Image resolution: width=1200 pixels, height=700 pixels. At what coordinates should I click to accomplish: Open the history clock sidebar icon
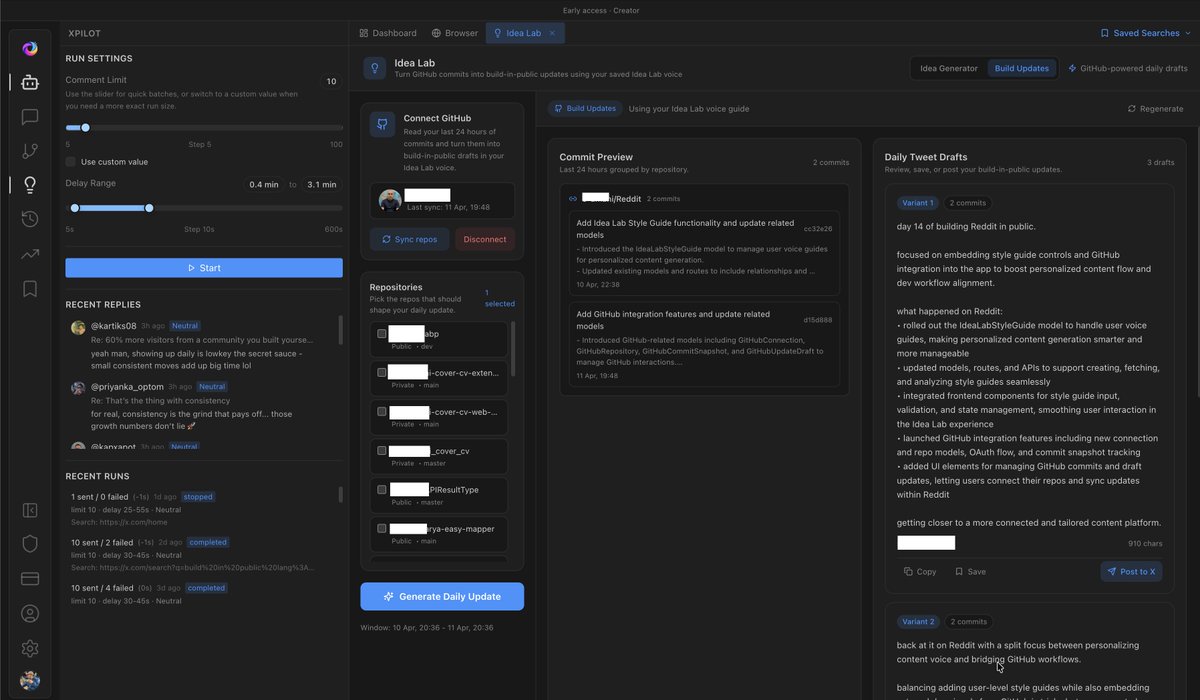[30, 219]
